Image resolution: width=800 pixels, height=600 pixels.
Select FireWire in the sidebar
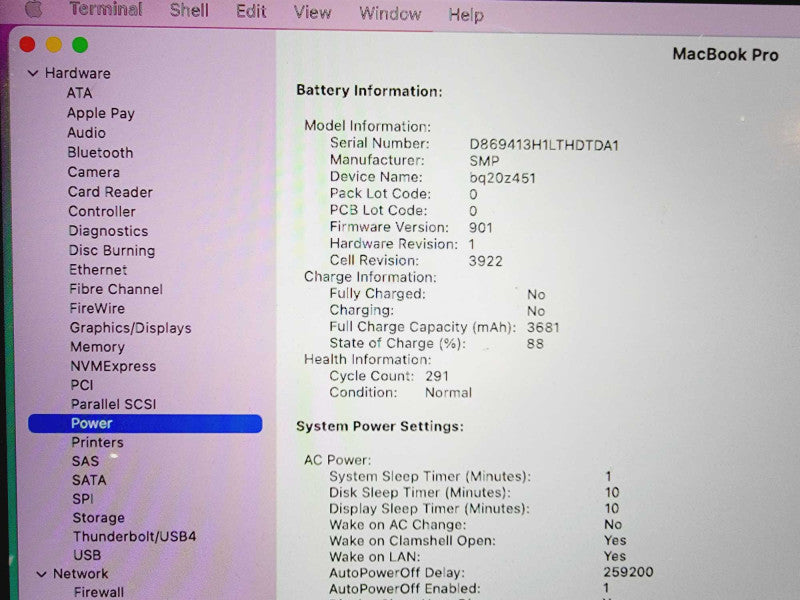pyautogui.click(x=97, y=308)
